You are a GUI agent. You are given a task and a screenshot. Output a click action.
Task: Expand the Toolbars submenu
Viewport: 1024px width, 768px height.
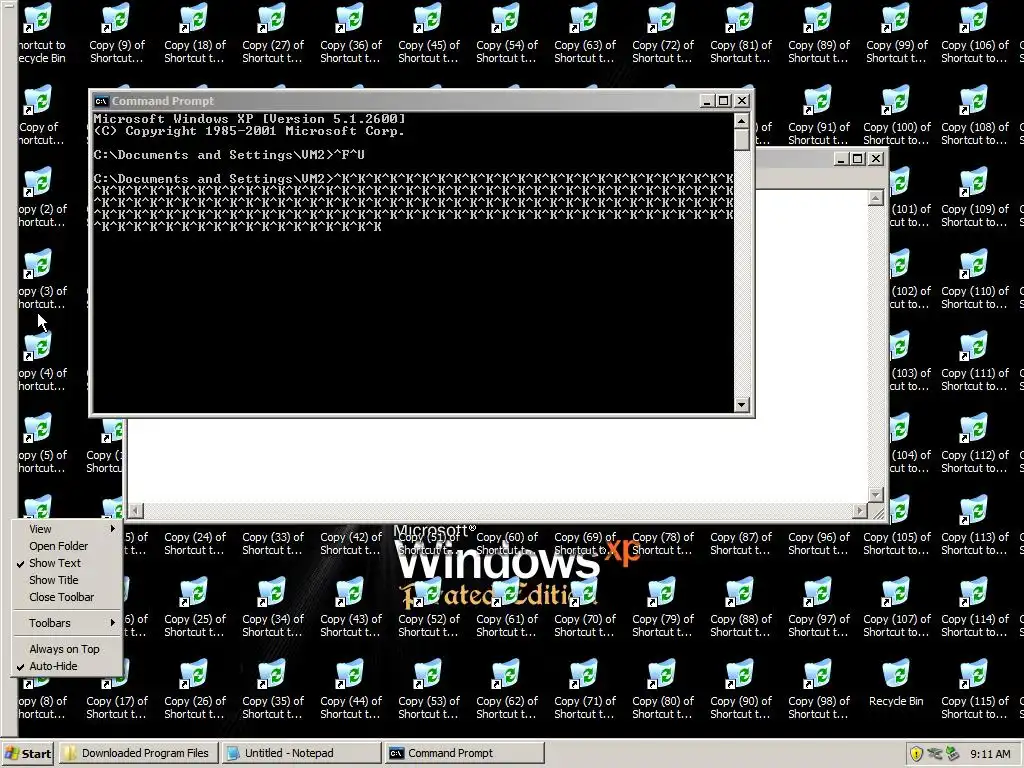click(x=67, y=623)
